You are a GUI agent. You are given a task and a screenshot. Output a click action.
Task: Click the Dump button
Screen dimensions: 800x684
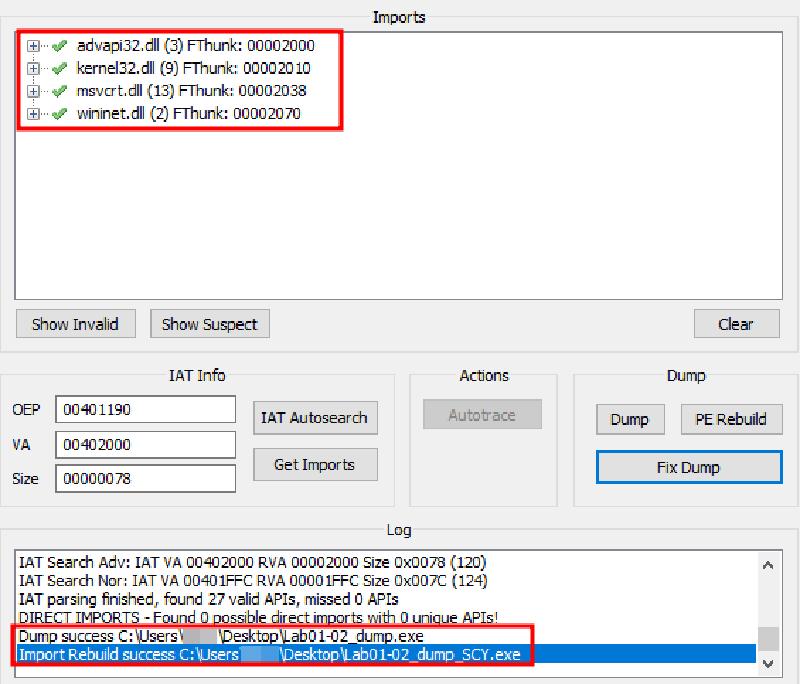[629, 420]
